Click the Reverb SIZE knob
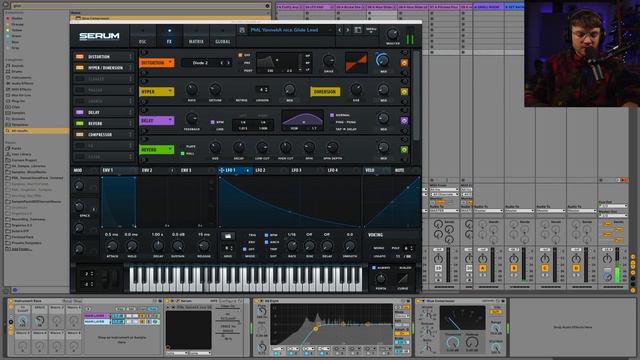This screenshot has width=640, height=360. pos(215,148)
